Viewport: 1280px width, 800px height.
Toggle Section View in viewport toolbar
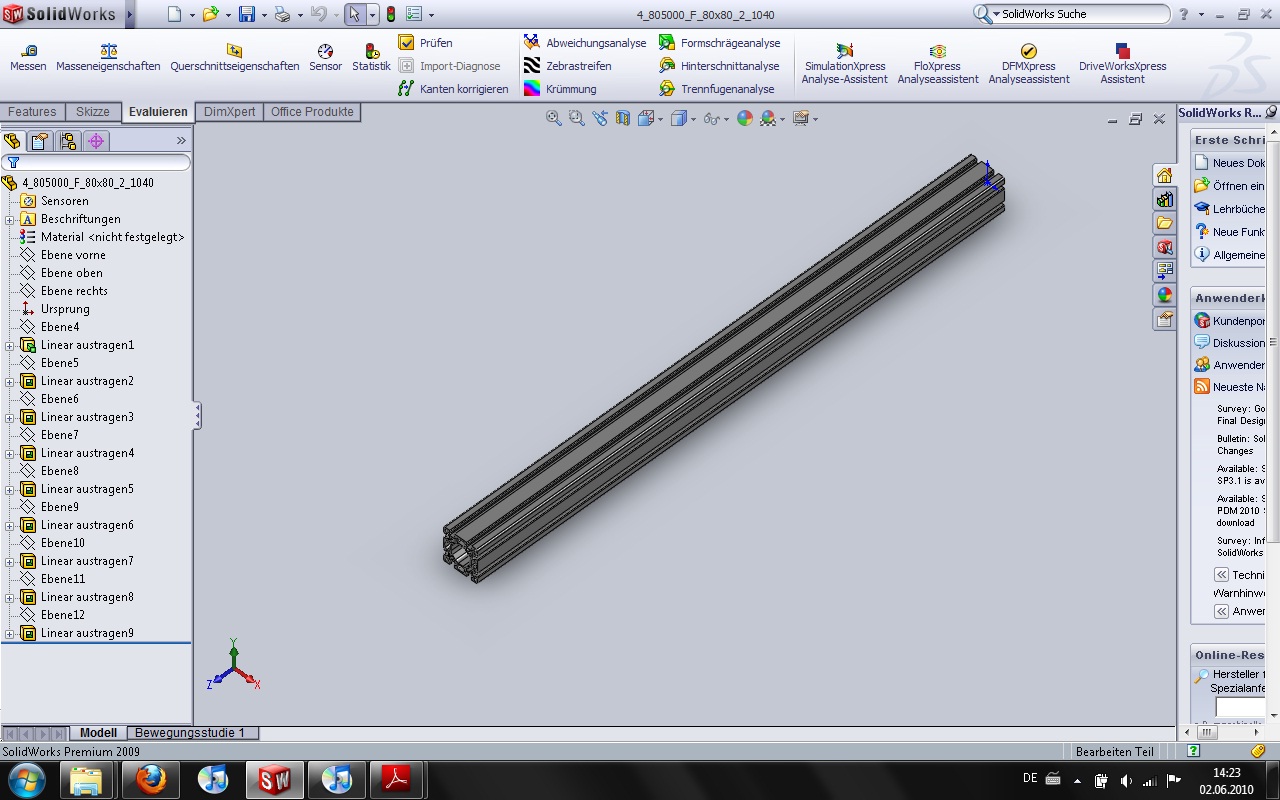(623, 118)
